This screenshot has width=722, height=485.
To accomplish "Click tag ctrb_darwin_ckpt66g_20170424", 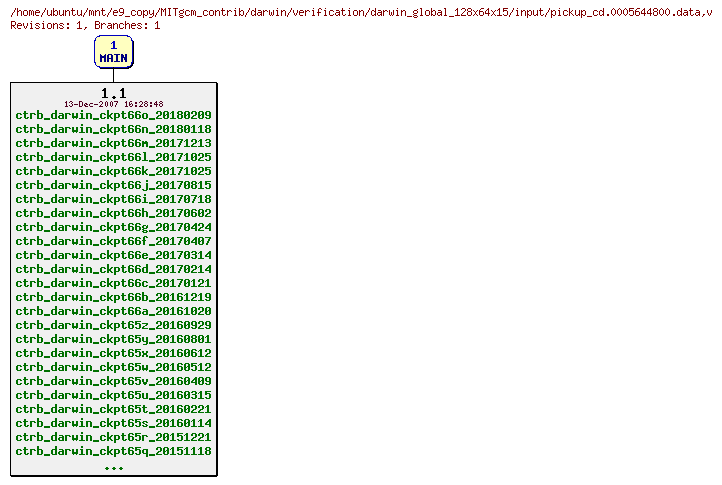I will pos(114,227).
